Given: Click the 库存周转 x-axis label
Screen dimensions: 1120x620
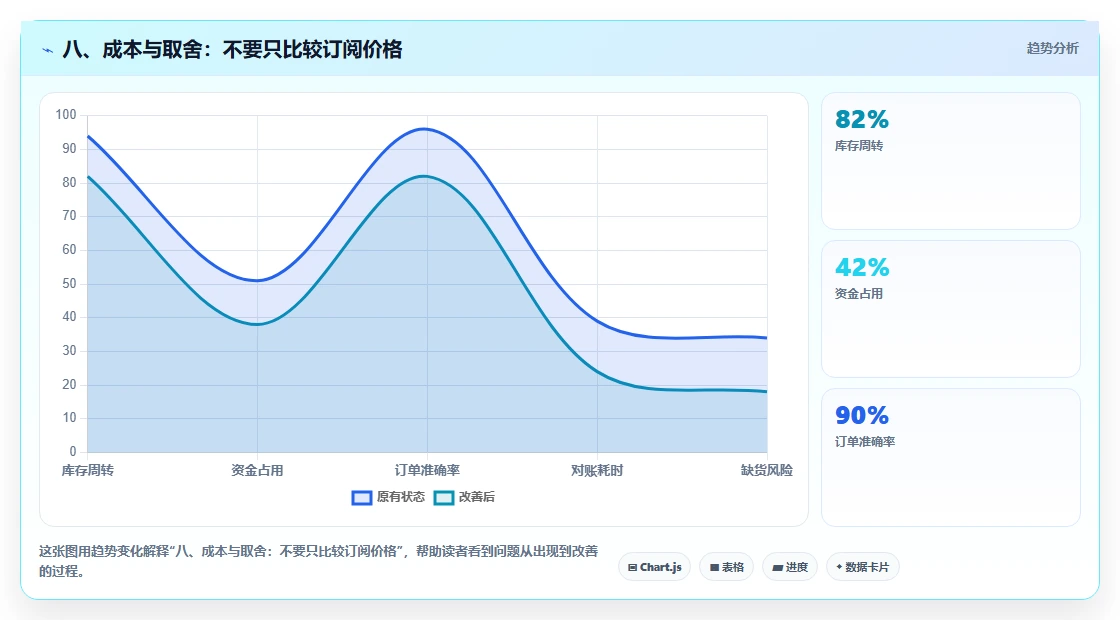Looking at the screenshot, I should 87,471.
